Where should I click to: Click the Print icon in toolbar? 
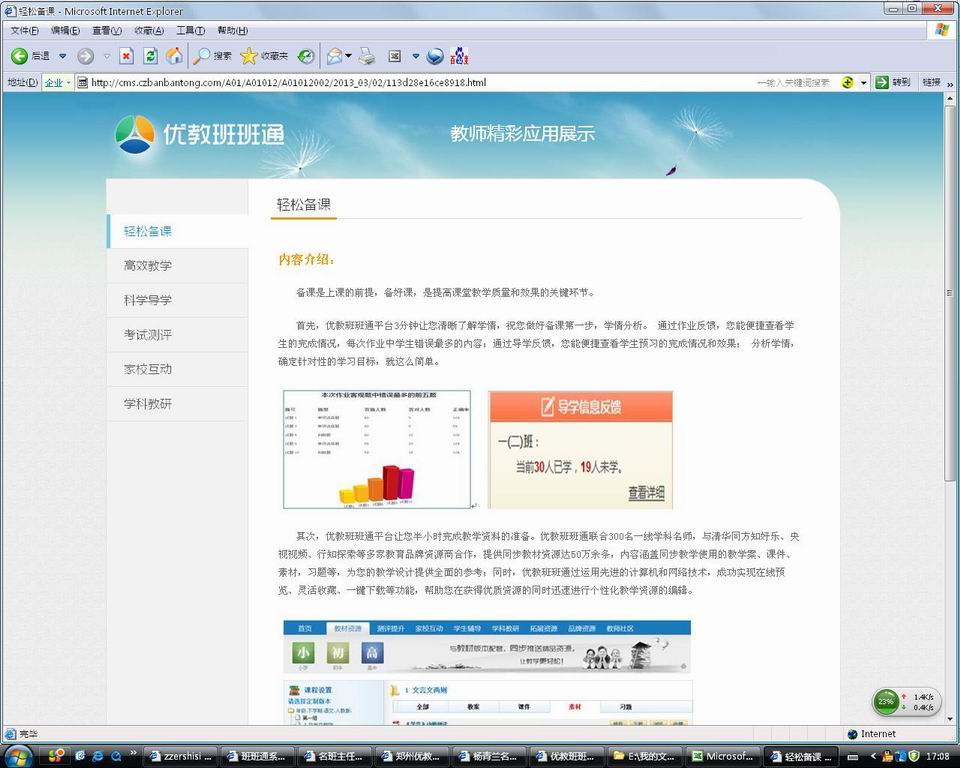click(x=367, y=56)
